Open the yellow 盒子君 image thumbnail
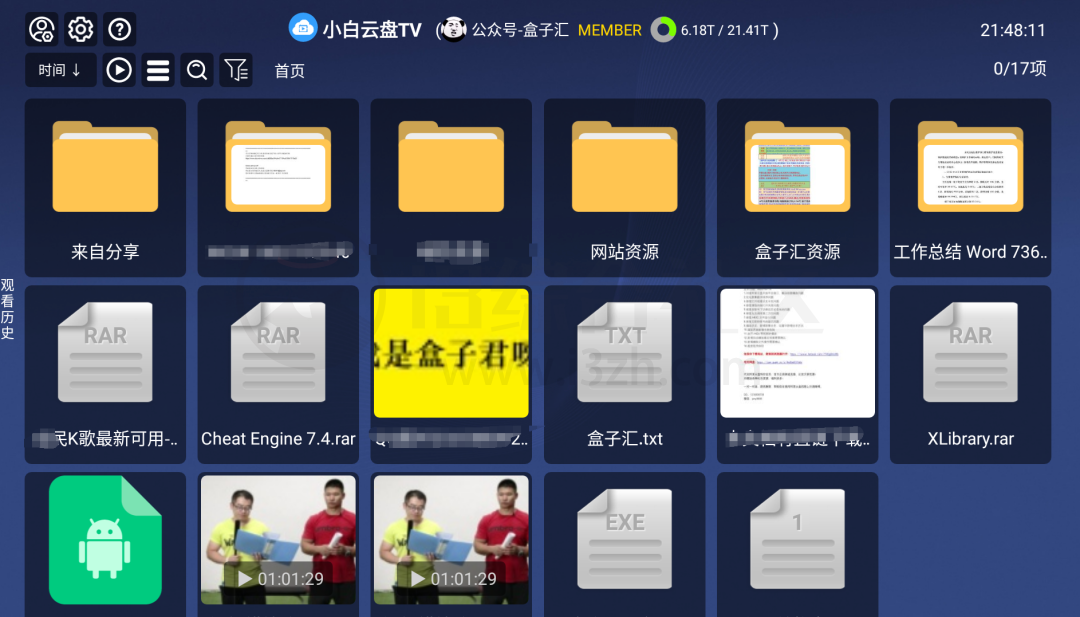 pyautogui.click(x=451, y=353)
